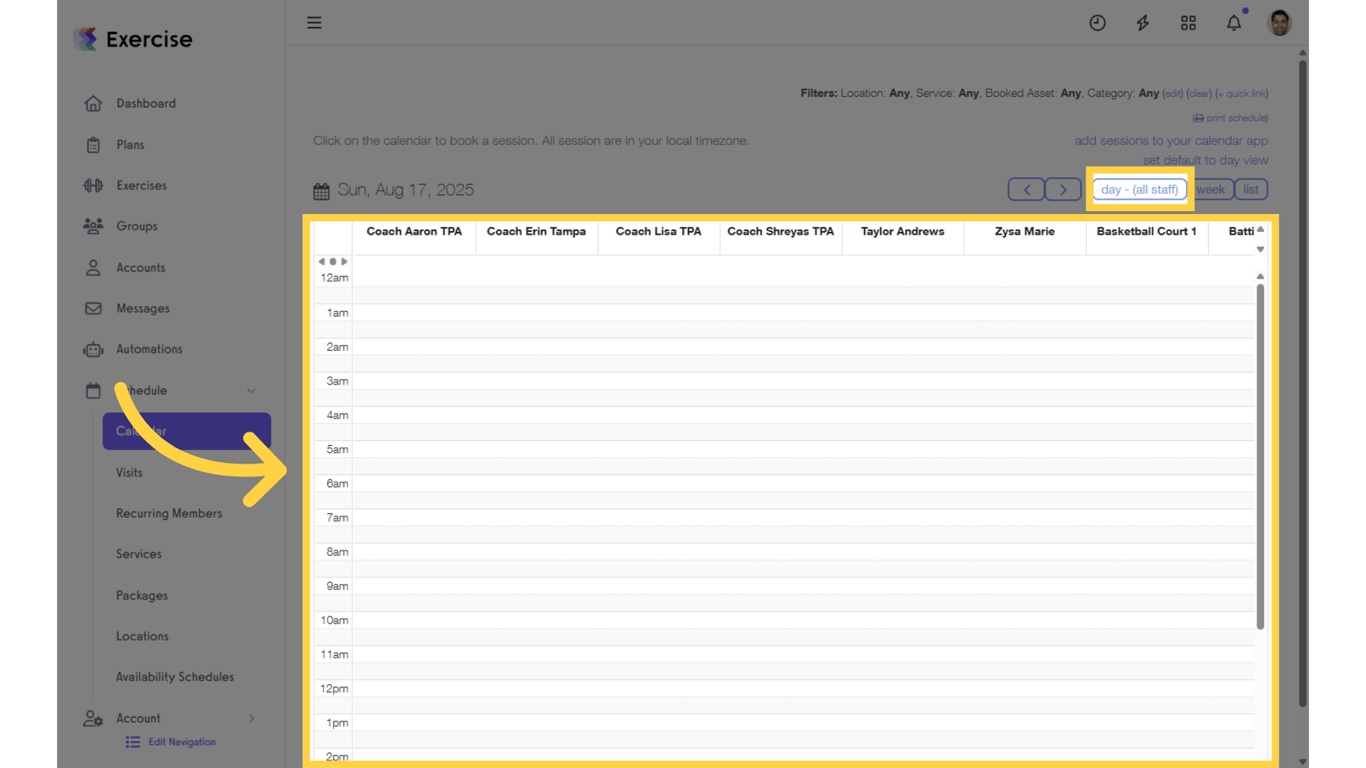Open Messages in the sidebar
Screen dimensions: 1366x768
(143, 308)
